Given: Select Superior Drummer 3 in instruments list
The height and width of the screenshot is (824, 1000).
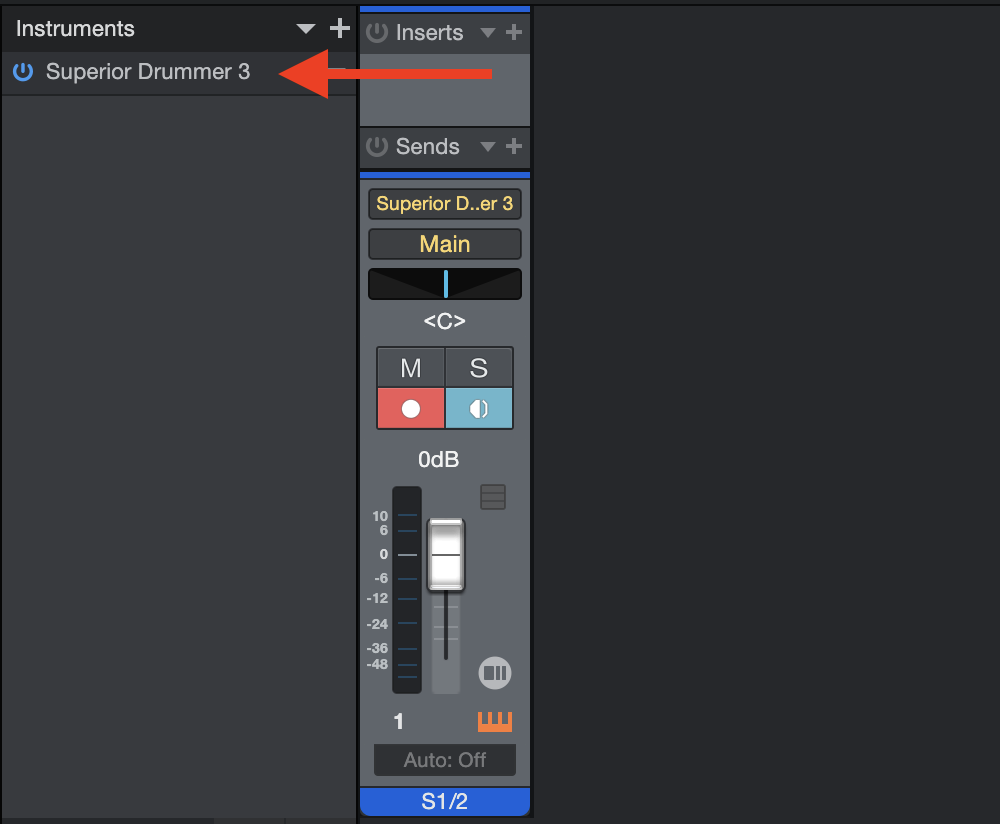Looking at the screenshot, I should tap(148, 71).
